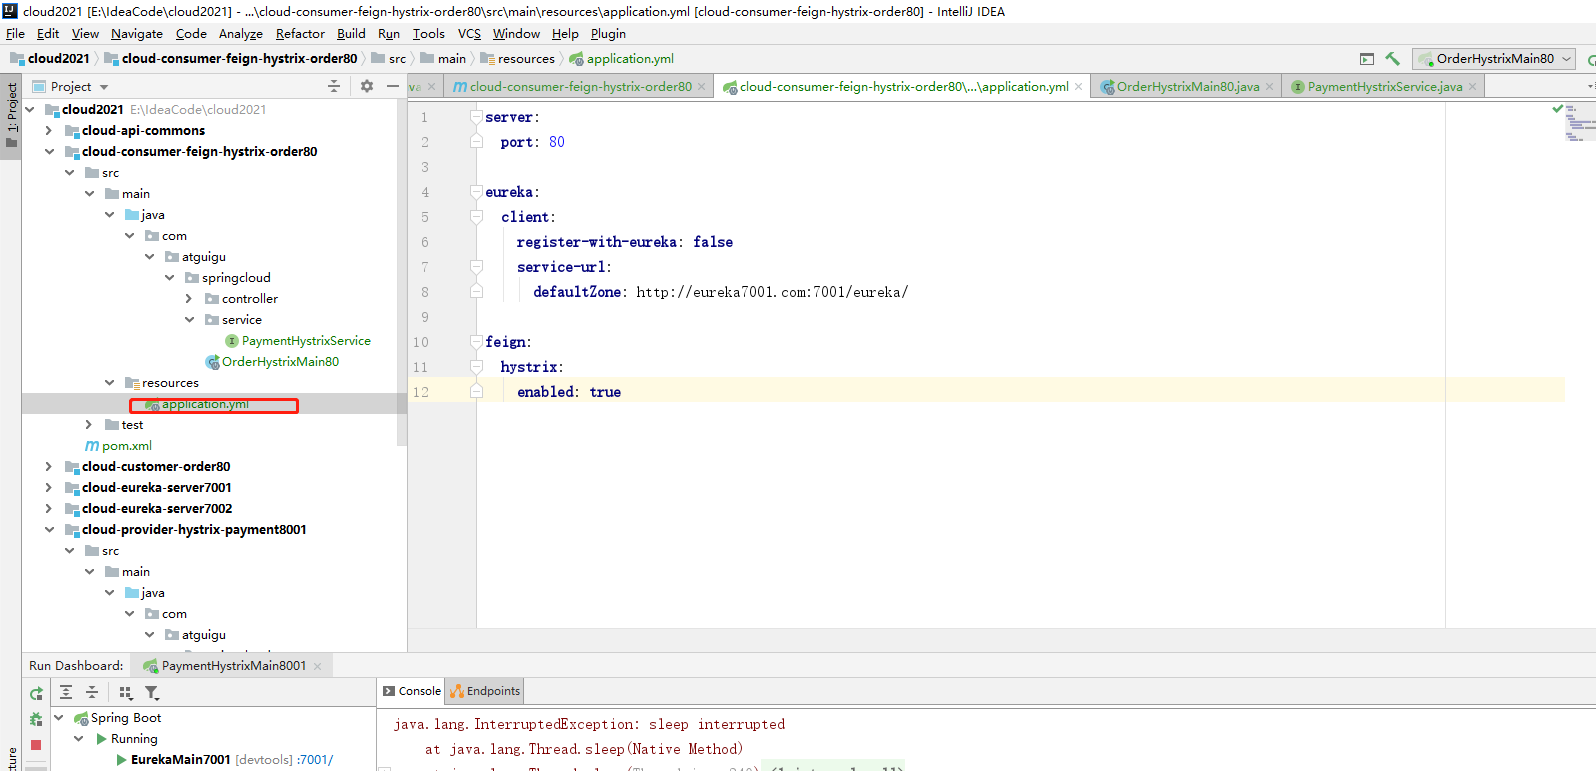Select EurekaMain7001 in the Run Dashboard

click(180, 760)
